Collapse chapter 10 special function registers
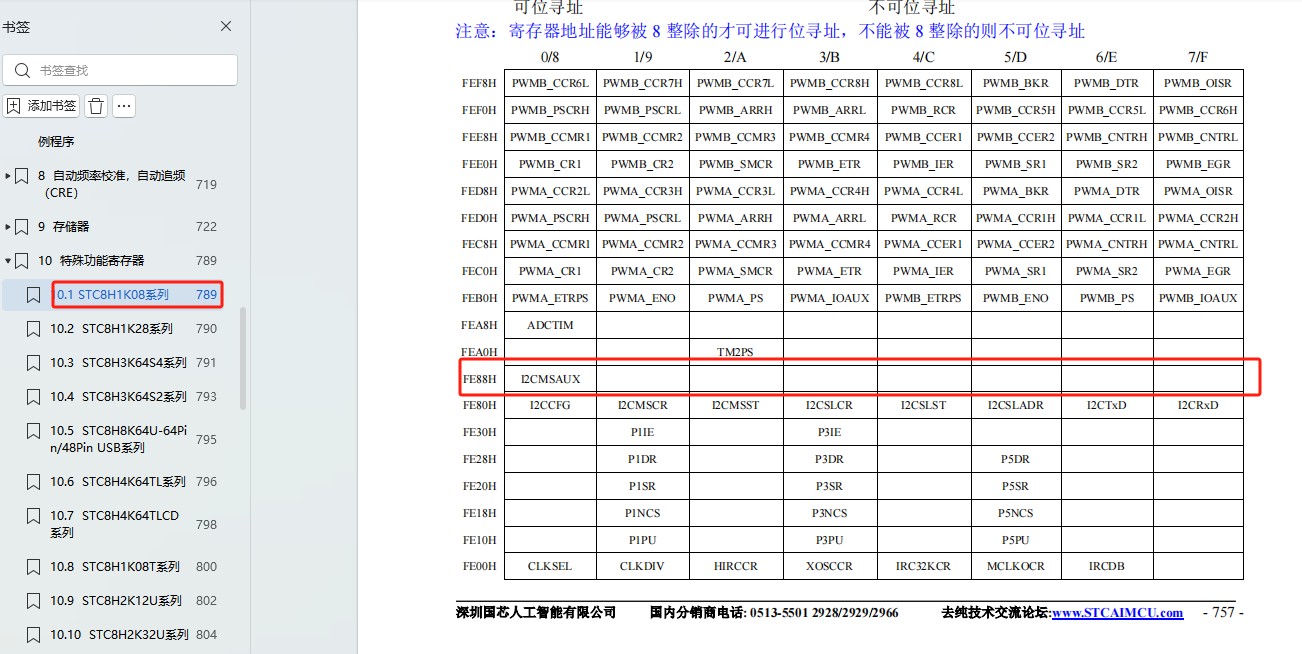Viewport: 1302px width, 654px height. pyautogui.click(x=8, y=260)
